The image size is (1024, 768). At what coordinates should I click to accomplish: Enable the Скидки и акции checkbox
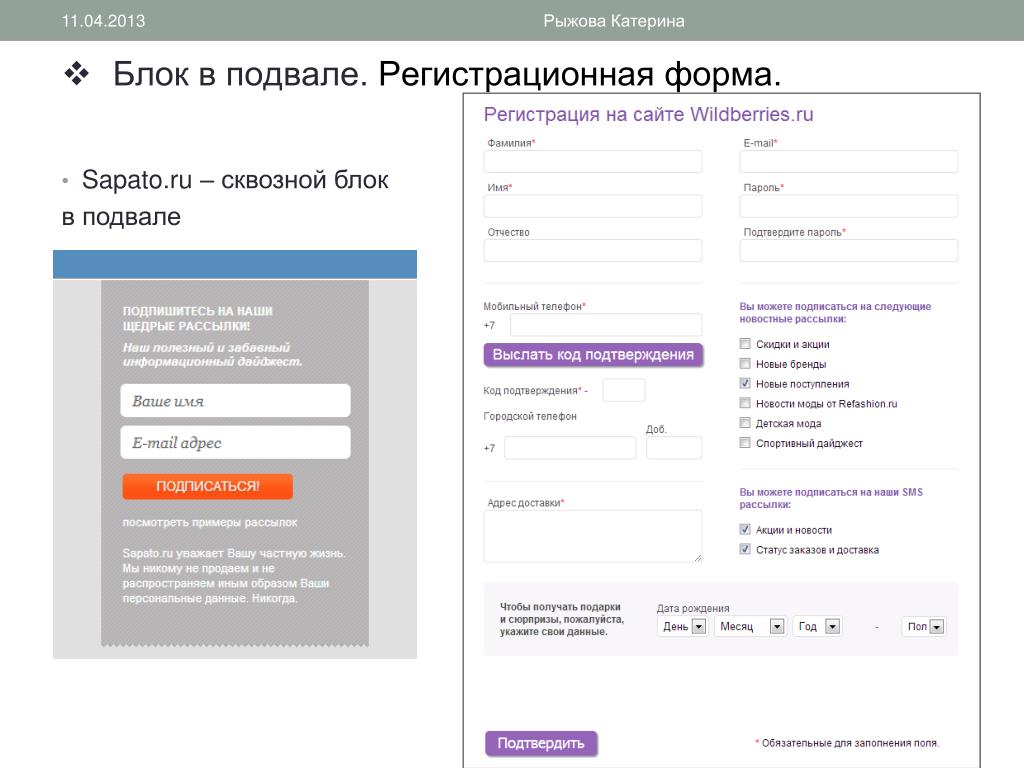coord(745,344)
